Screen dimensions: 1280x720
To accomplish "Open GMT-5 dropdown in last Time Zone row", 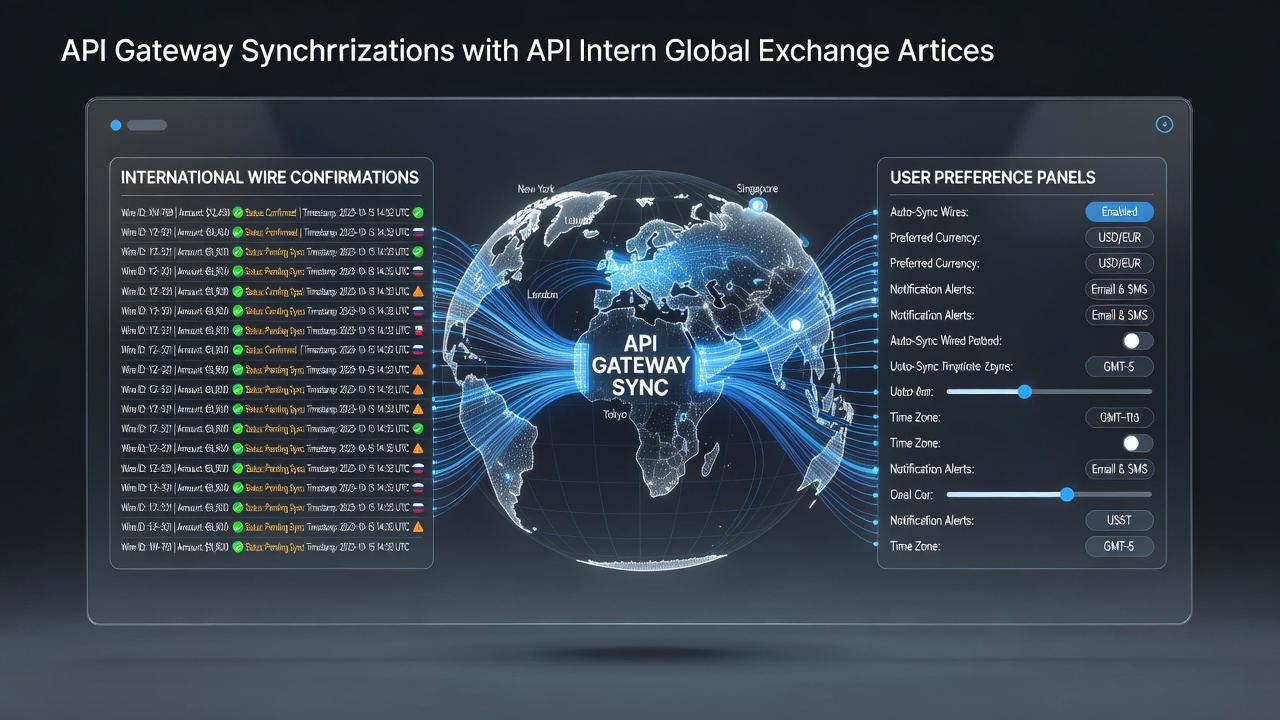I will coord(1119,546).
